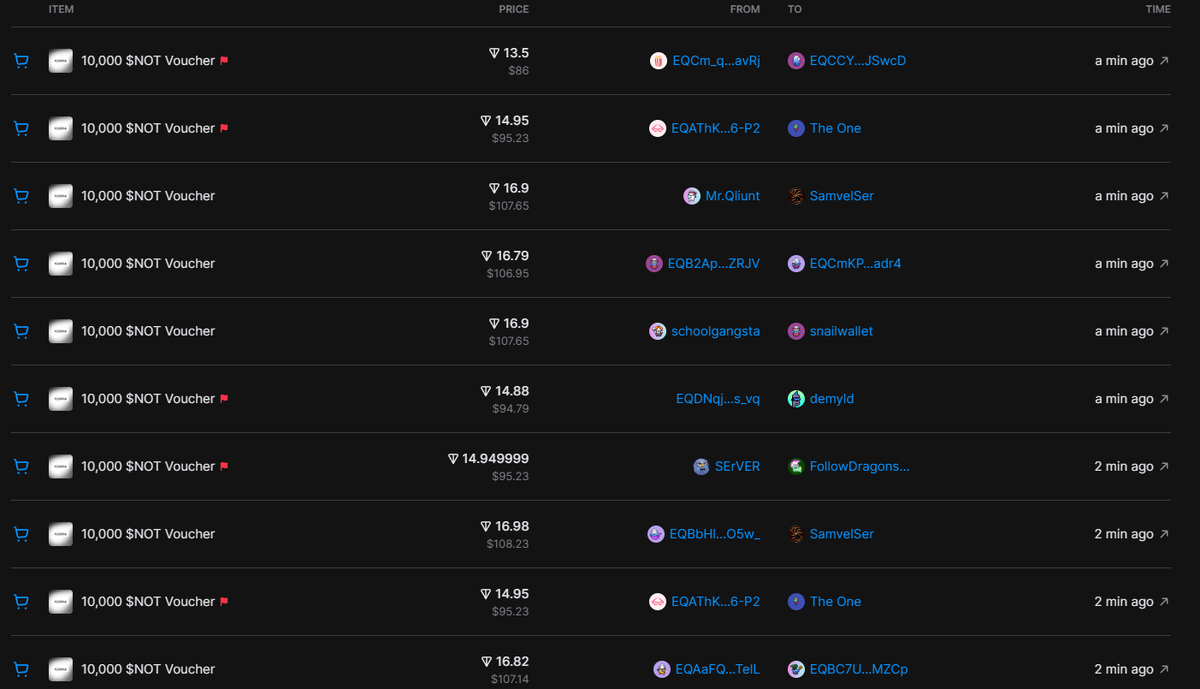The height and width of the screenshot is (689, 1200).
Task: Open 10,000 $NOT Voucher in 14.88 row
Action: pos(148,399)
